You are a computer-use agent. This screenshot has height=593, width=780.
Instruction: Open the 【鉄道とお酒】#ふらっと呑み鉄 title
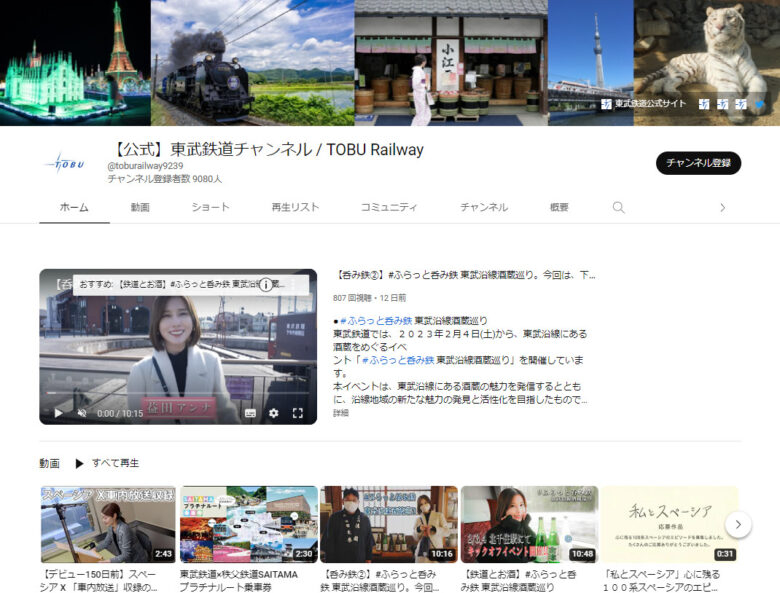pyautogui.click(x=519, y=581)
